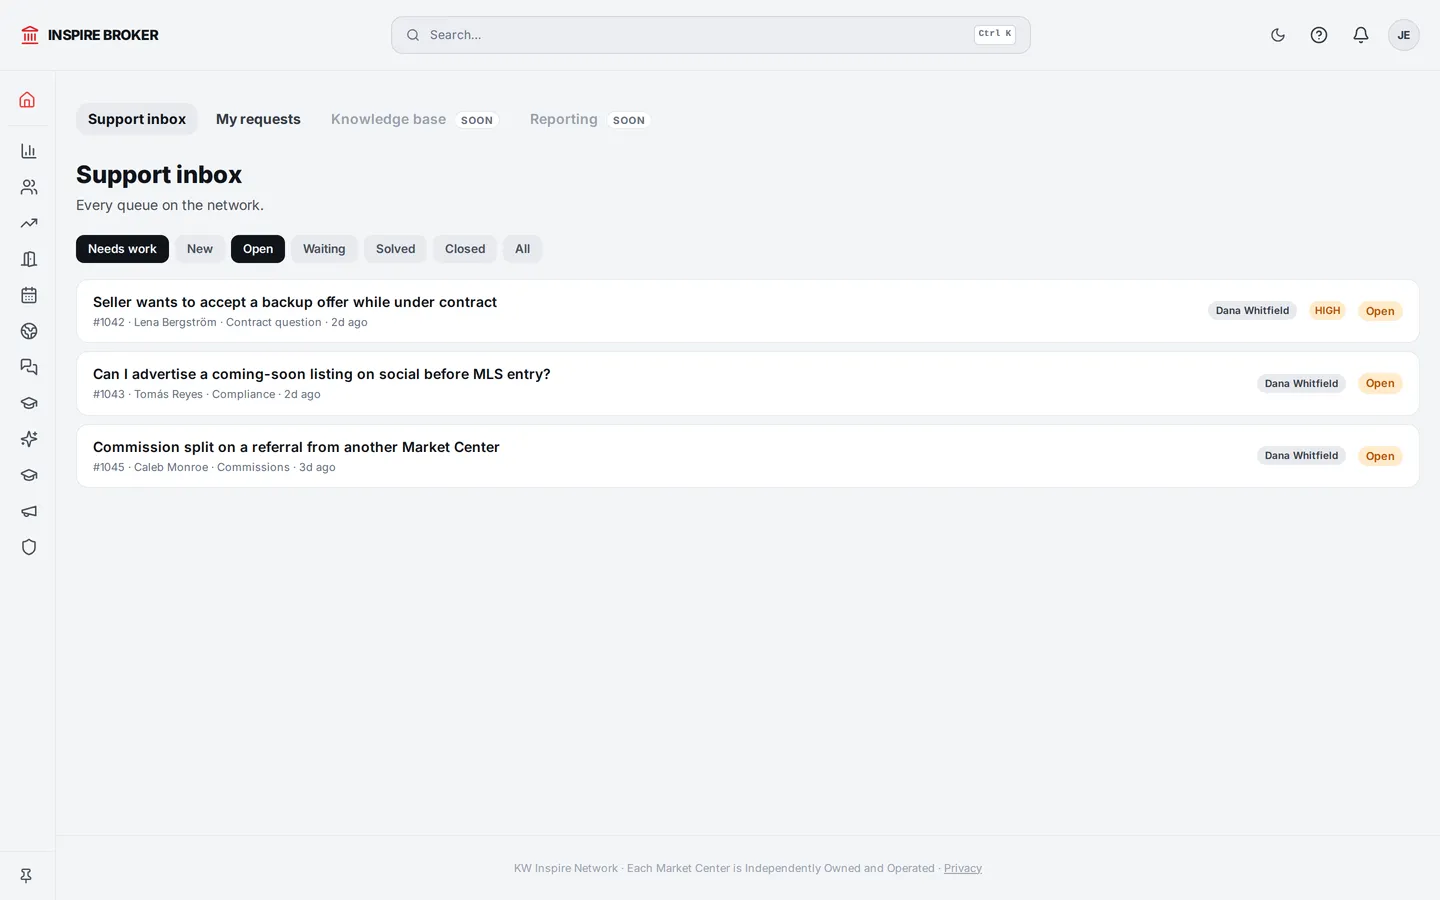This screenshot has height=900, width=1440.
Task: Open the megaphone icon in sidebar
Action: [x=29, y=511]
